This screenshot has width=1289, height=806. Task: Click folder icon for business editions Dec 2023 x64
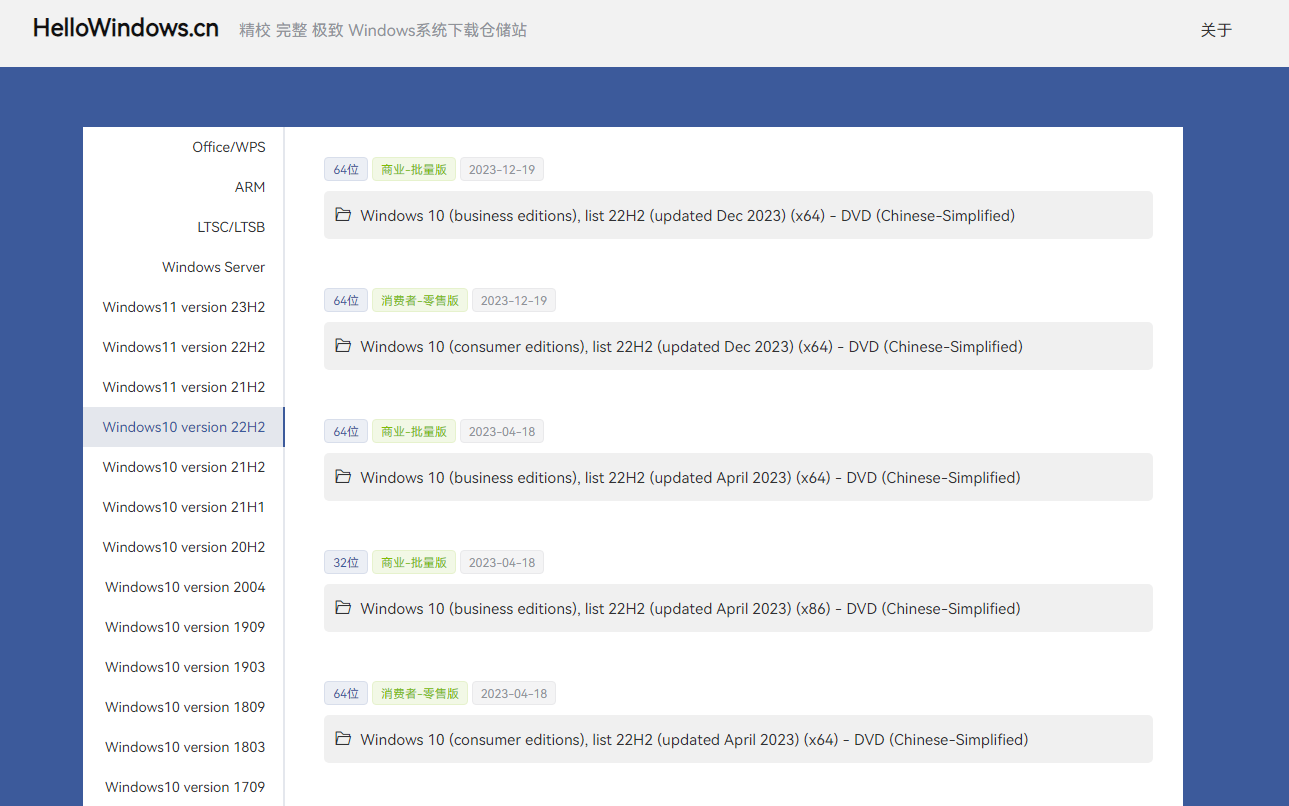(x=343, y=215)
